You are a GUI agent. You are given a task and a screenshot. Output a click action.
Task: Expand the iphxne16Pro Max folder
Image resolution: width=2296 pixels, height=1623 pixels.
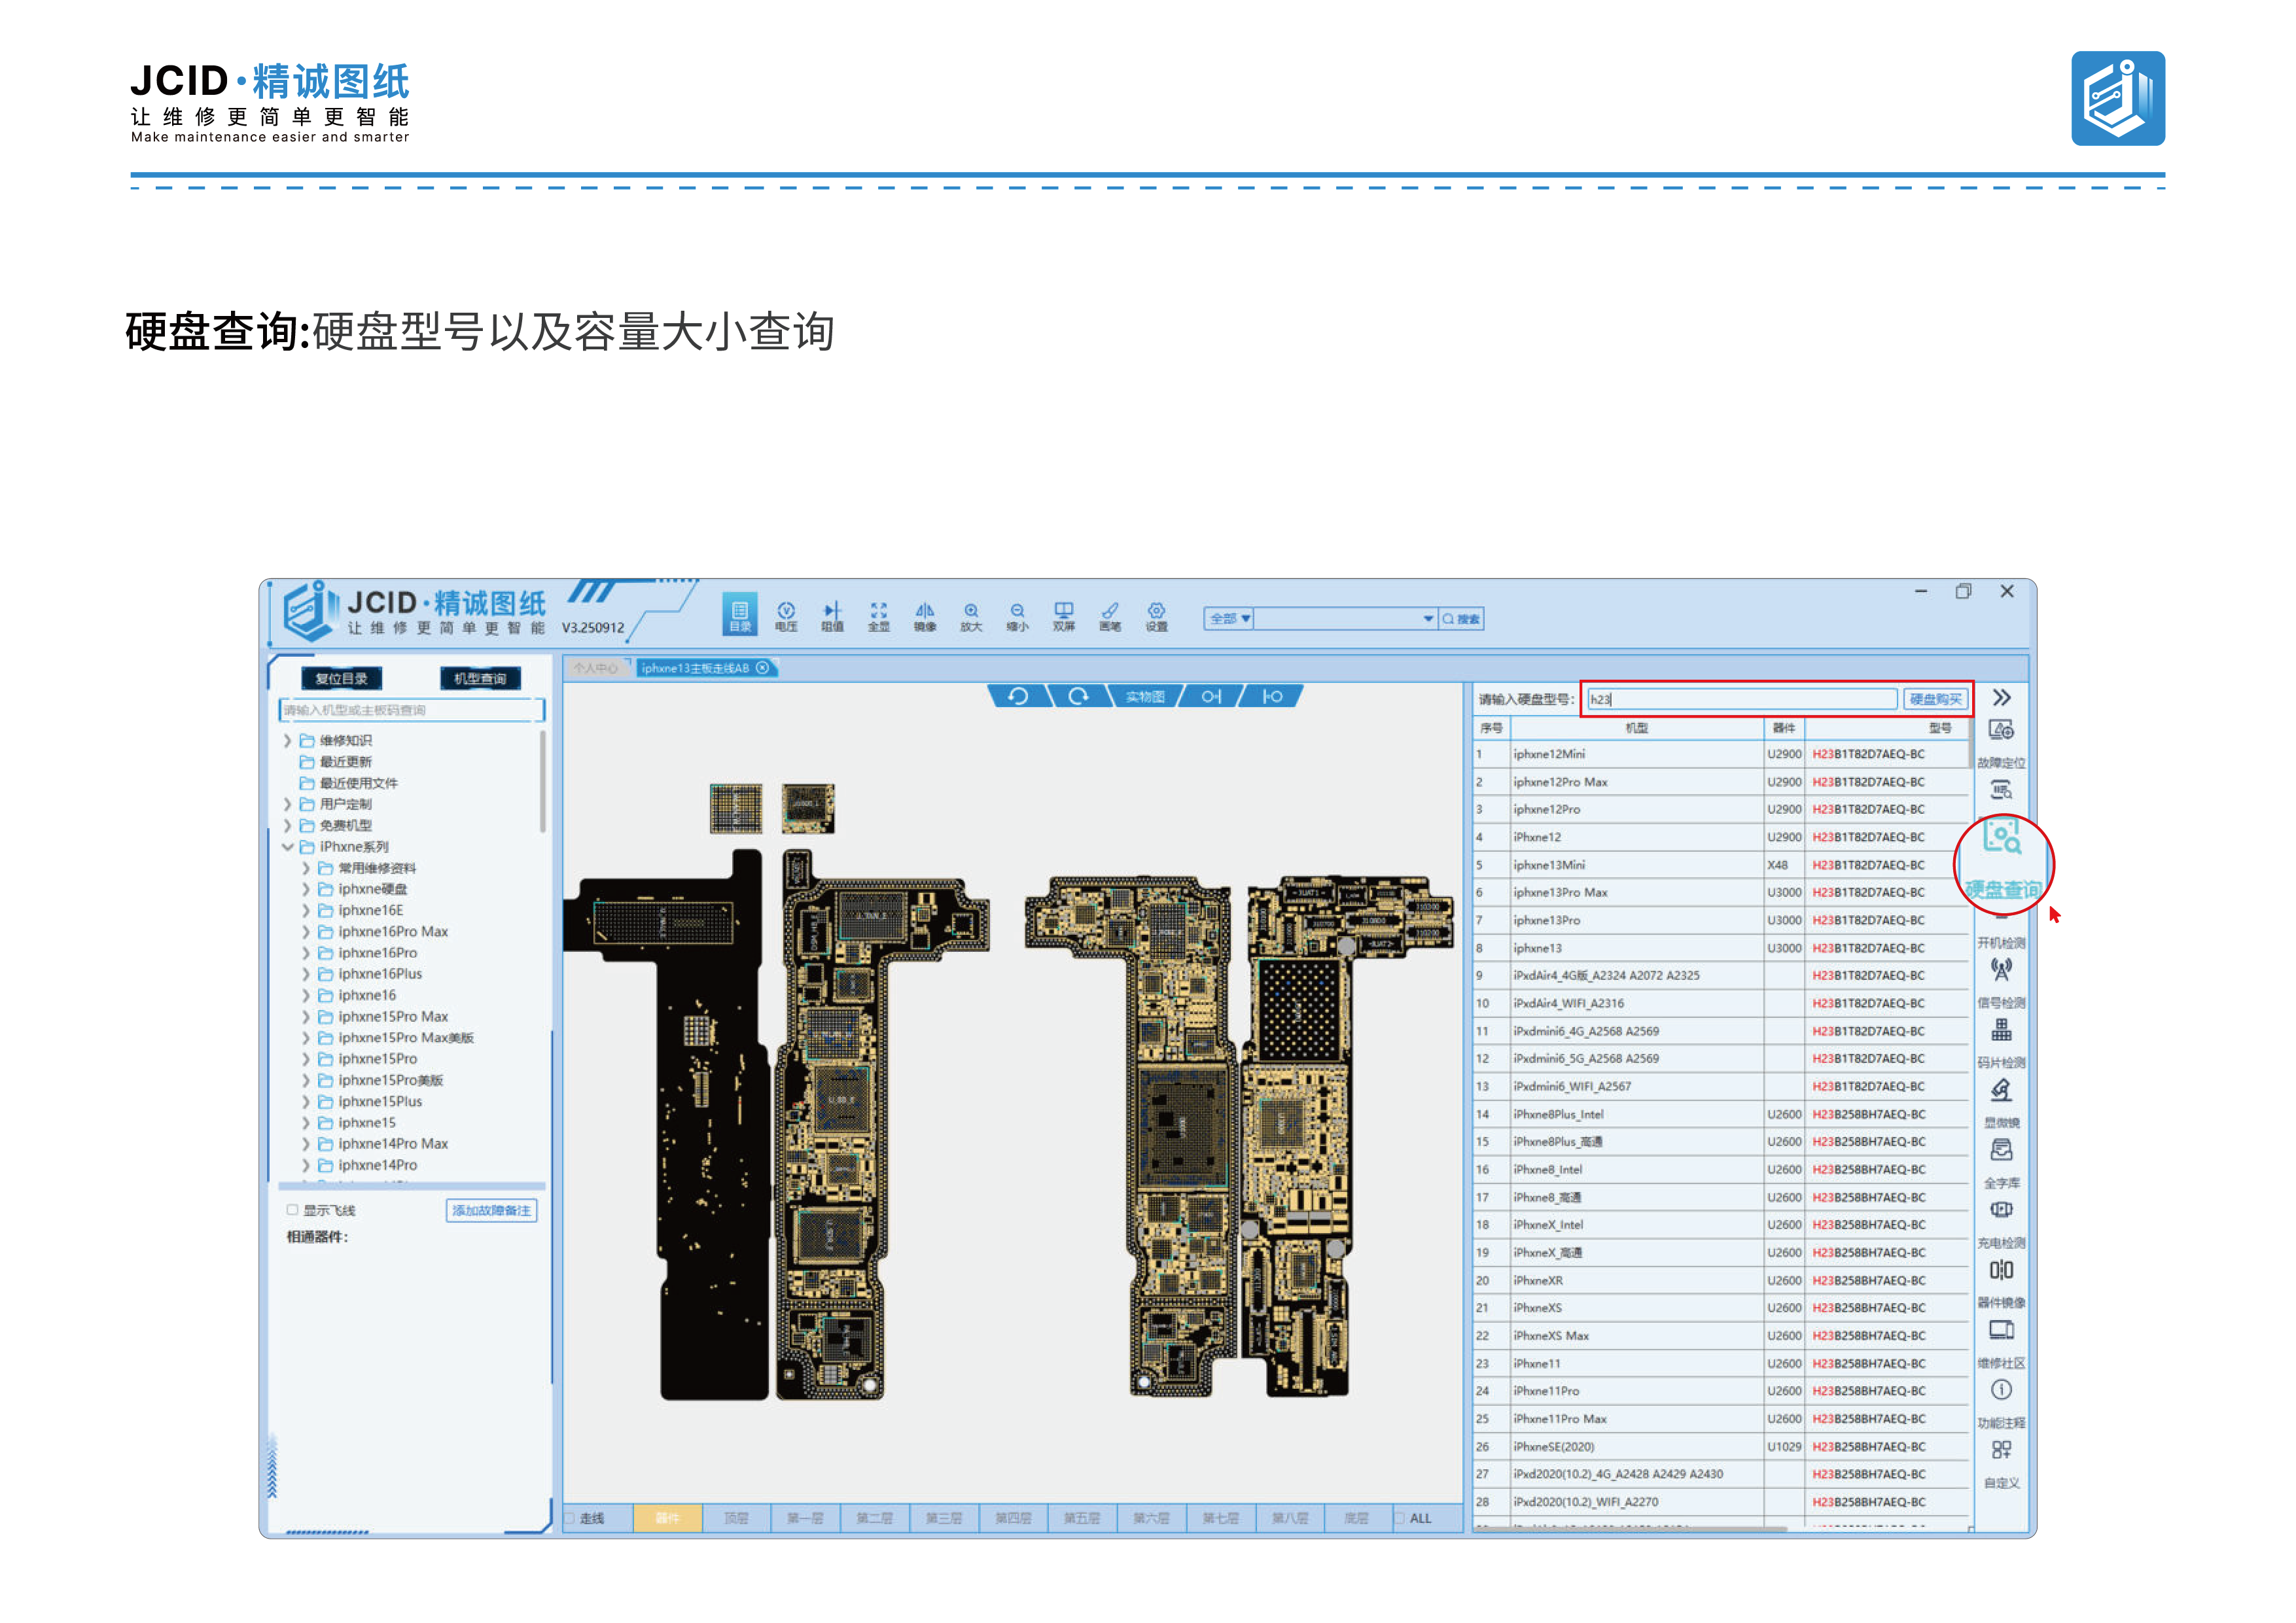tap(306, 931)
